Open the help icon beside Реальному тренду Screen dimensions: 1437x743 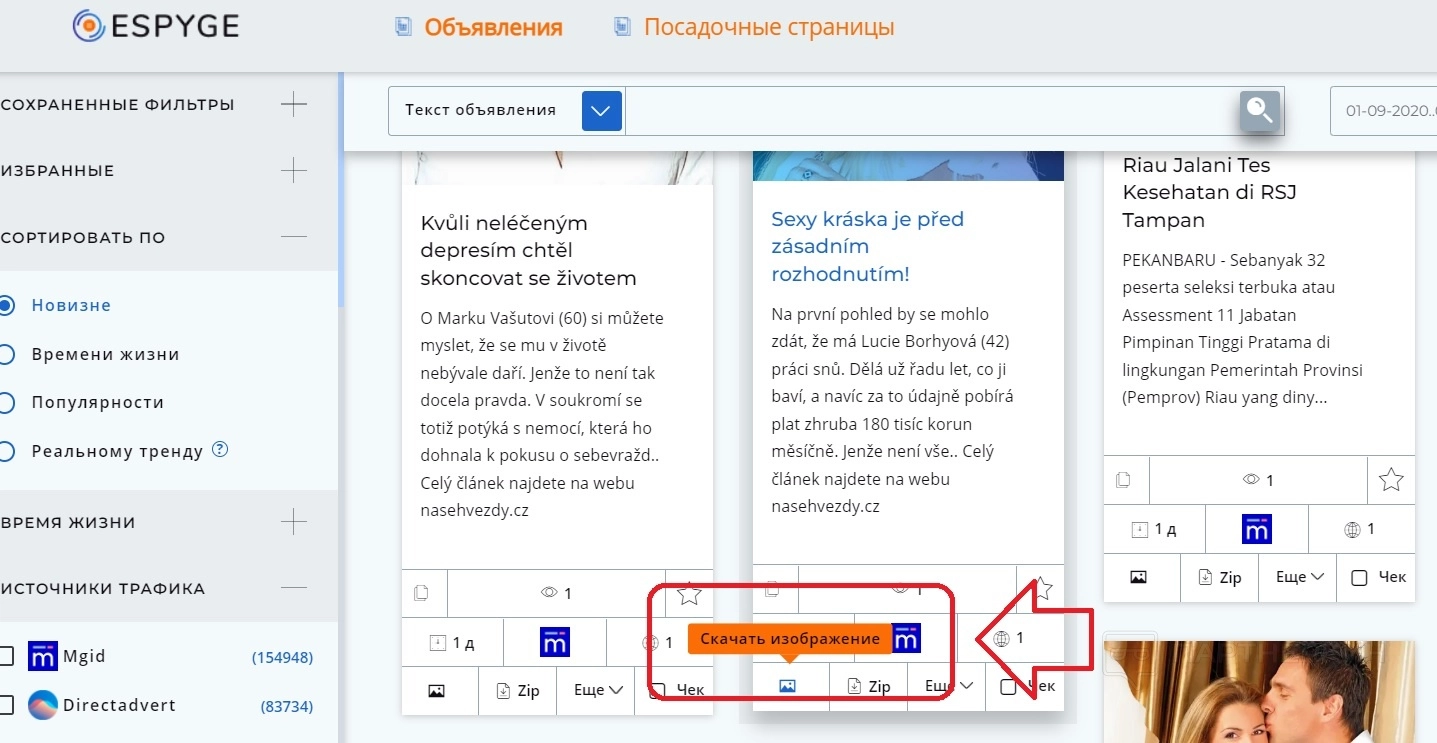221,450
